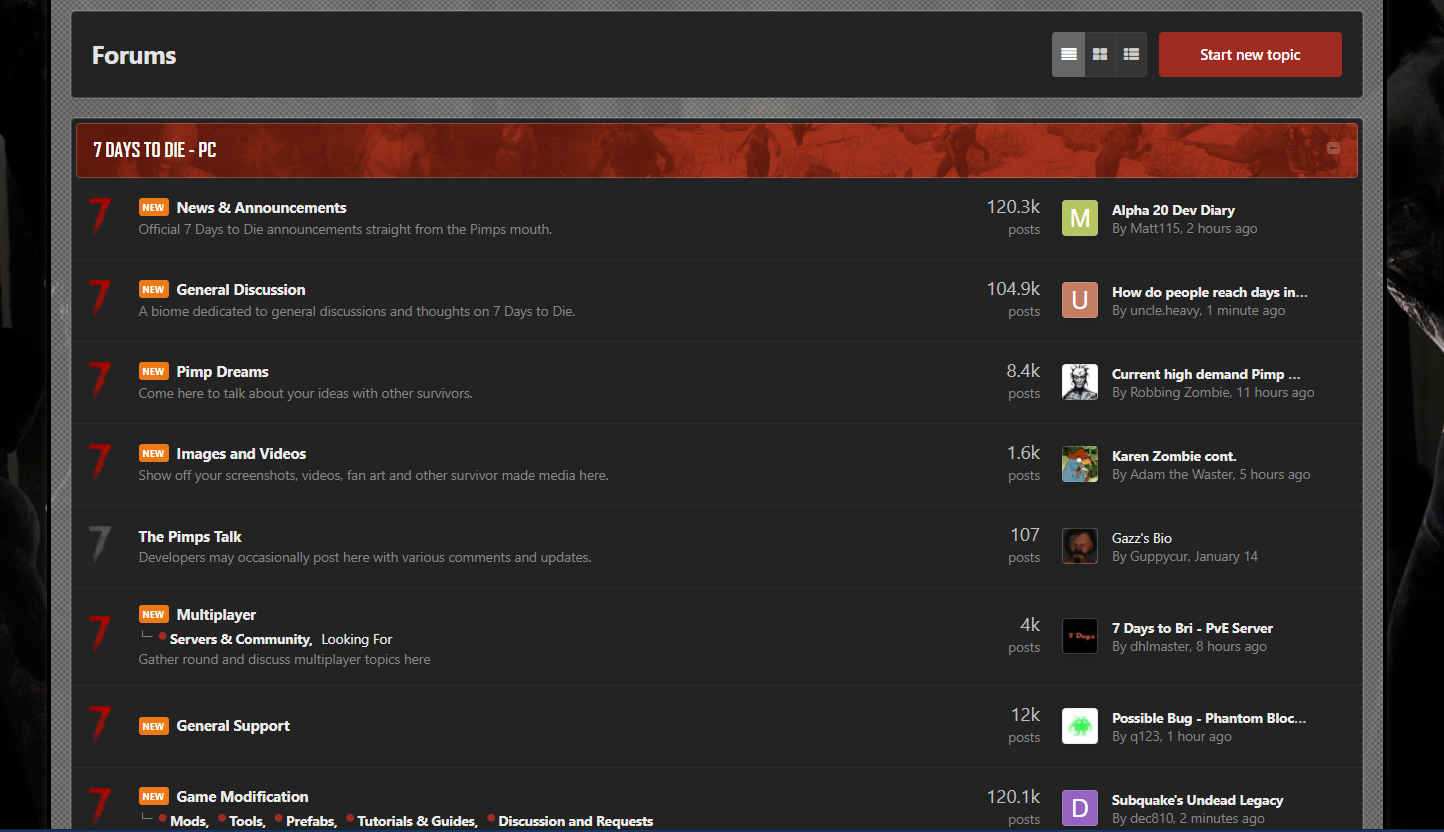Open Matt115's profile link

click(x=1155, y=228)
